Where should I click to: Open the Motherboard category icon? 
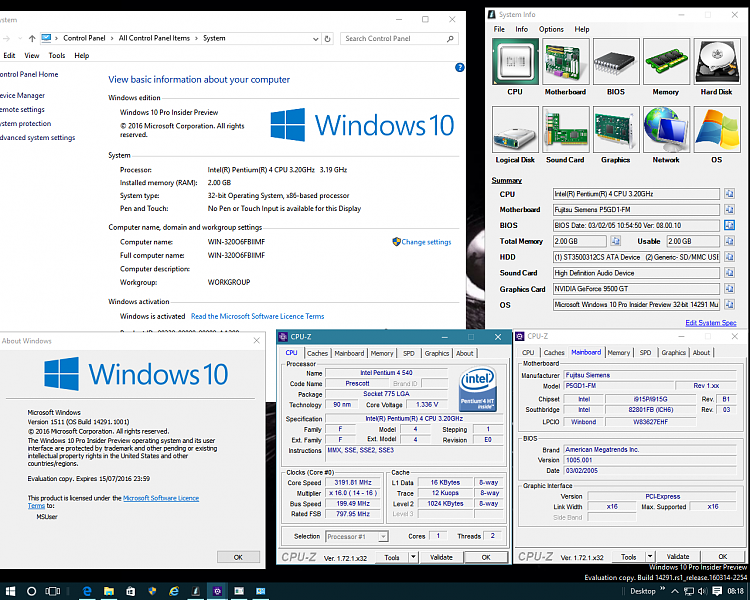click(x=565, y=62)
